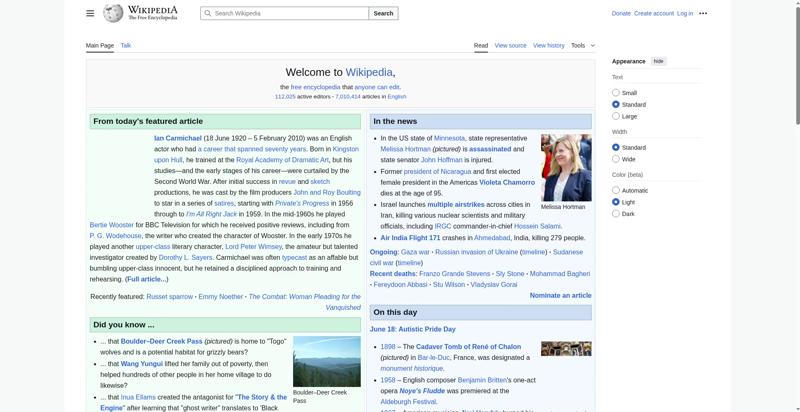Open the View history tab

tap(548, 45)
